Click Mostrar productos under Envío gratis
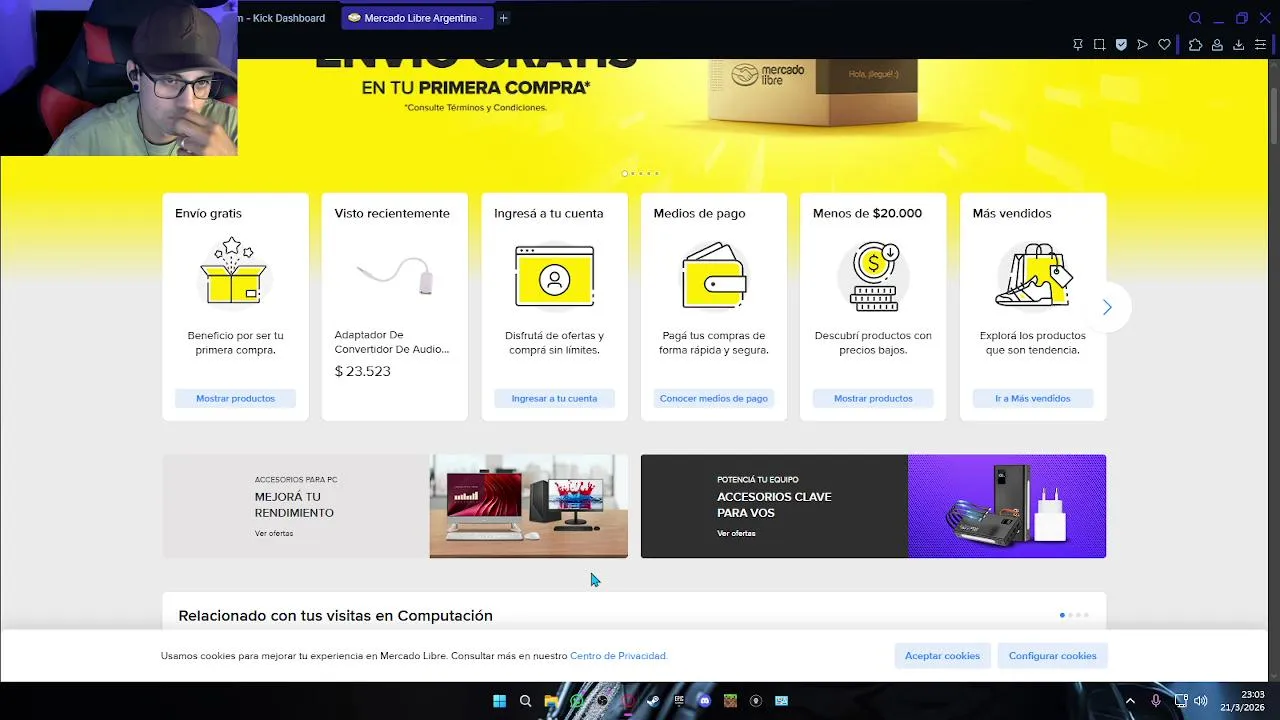1280x720 pixels. 235,398
